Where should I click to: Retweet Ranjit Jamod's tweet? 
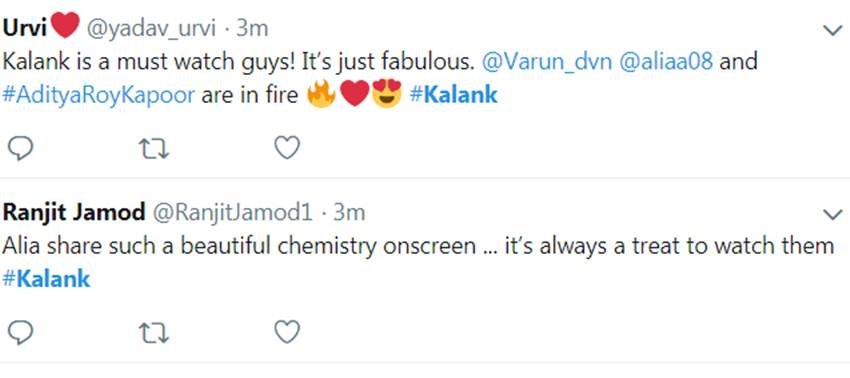[x=154, y=332]
